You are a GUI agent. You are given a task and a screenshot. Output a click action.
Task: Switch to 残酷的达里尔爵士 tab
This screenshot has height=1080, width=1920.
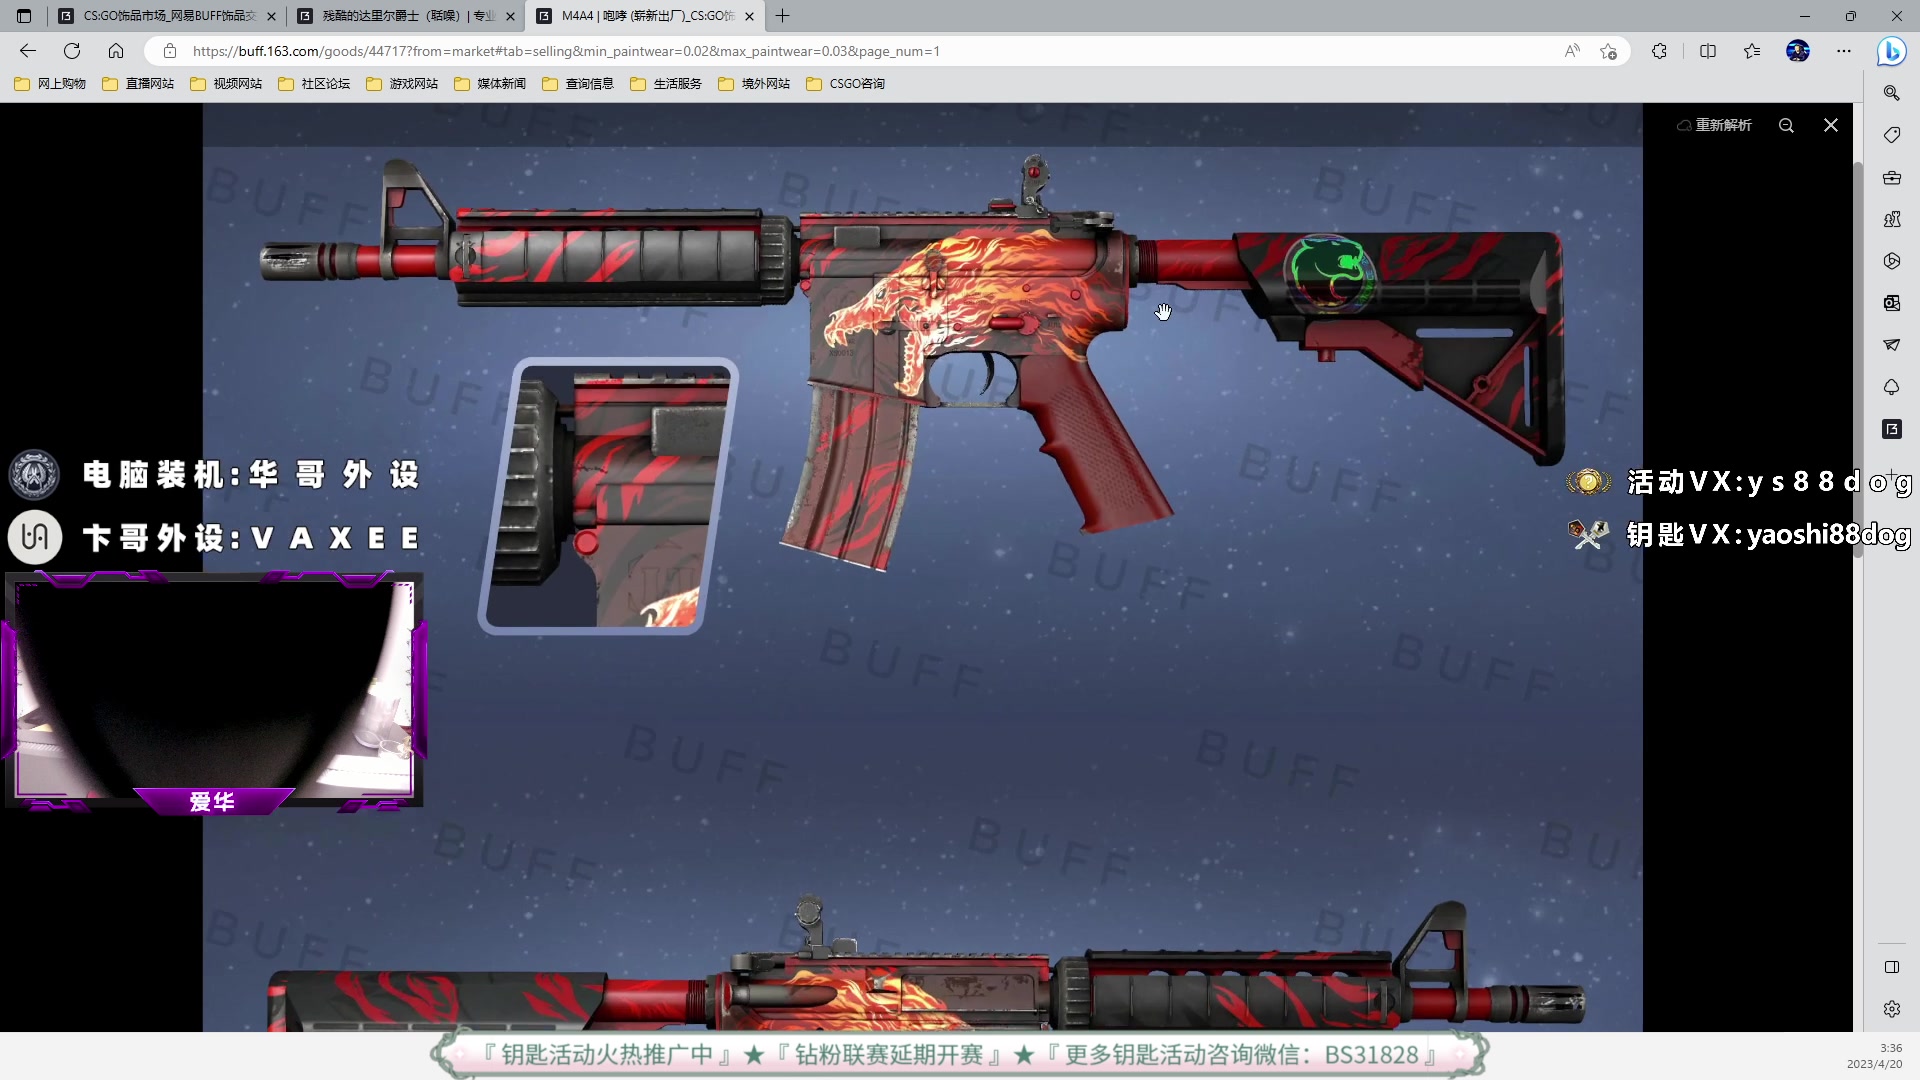(405, 16)
